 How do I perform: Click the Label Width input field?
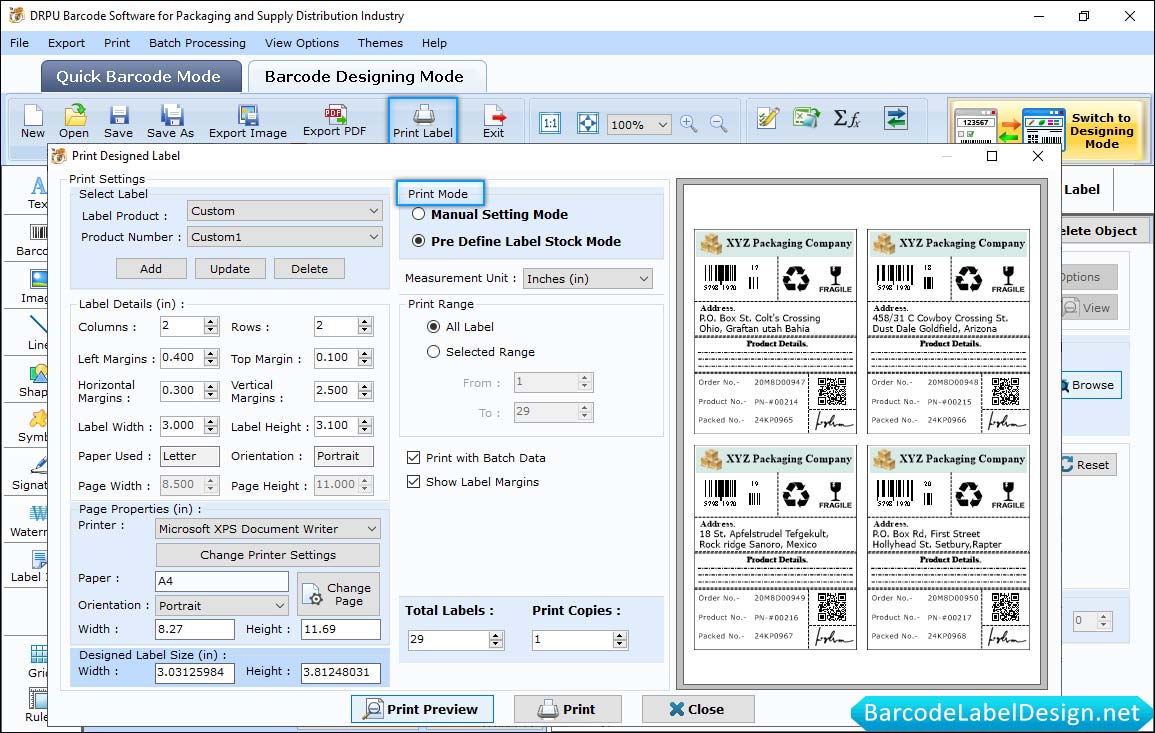point(182,426)
